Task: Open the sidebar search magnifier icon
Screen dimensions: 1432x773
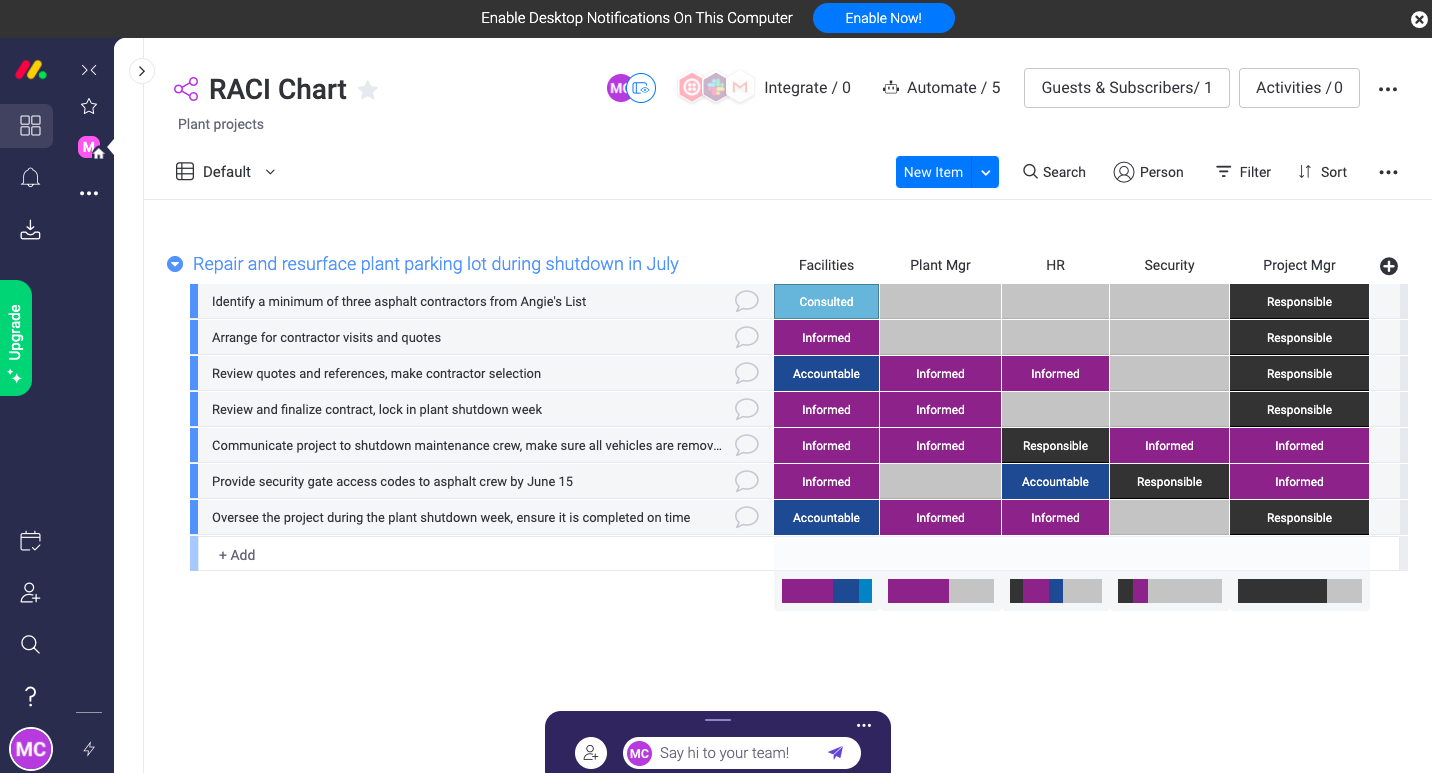Action: pyautogui.click(x=31, y=644)
